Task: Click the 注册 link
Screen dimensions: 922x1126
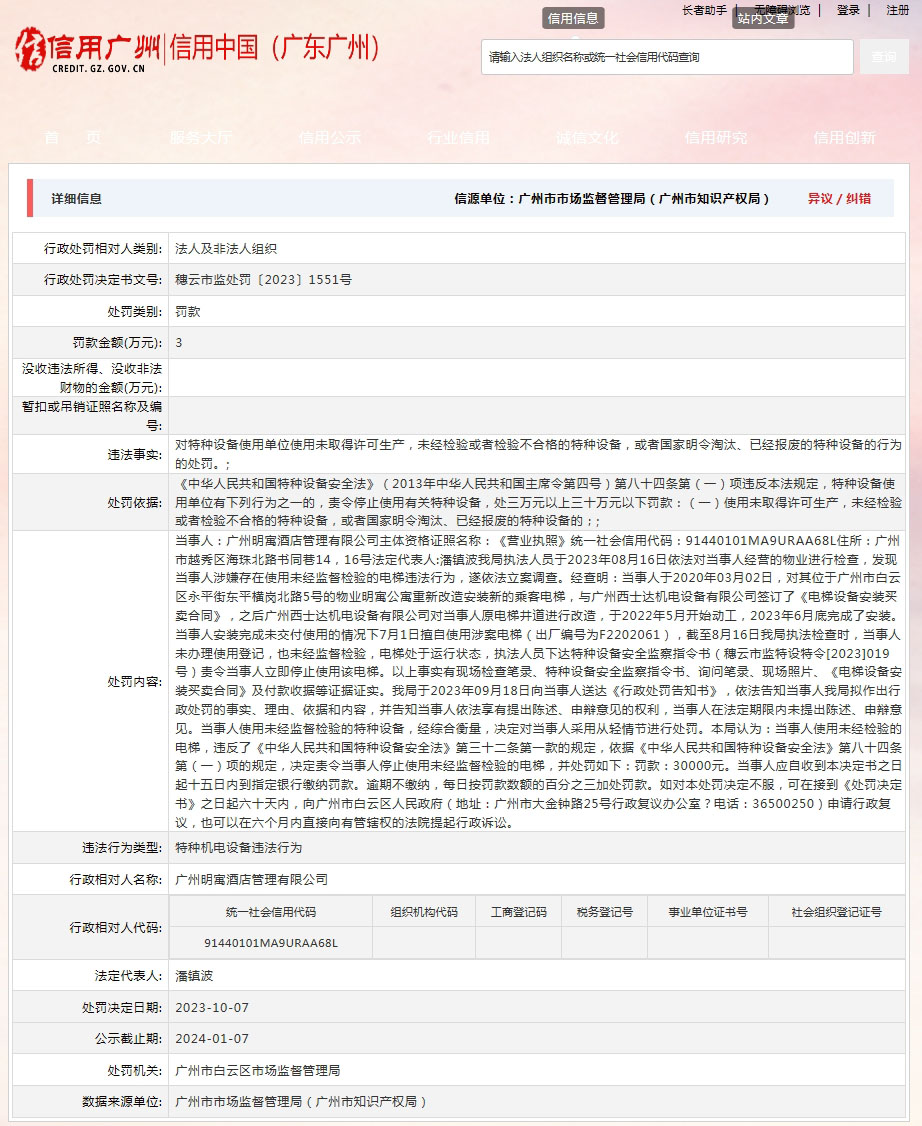Action: tap(898, 10)
